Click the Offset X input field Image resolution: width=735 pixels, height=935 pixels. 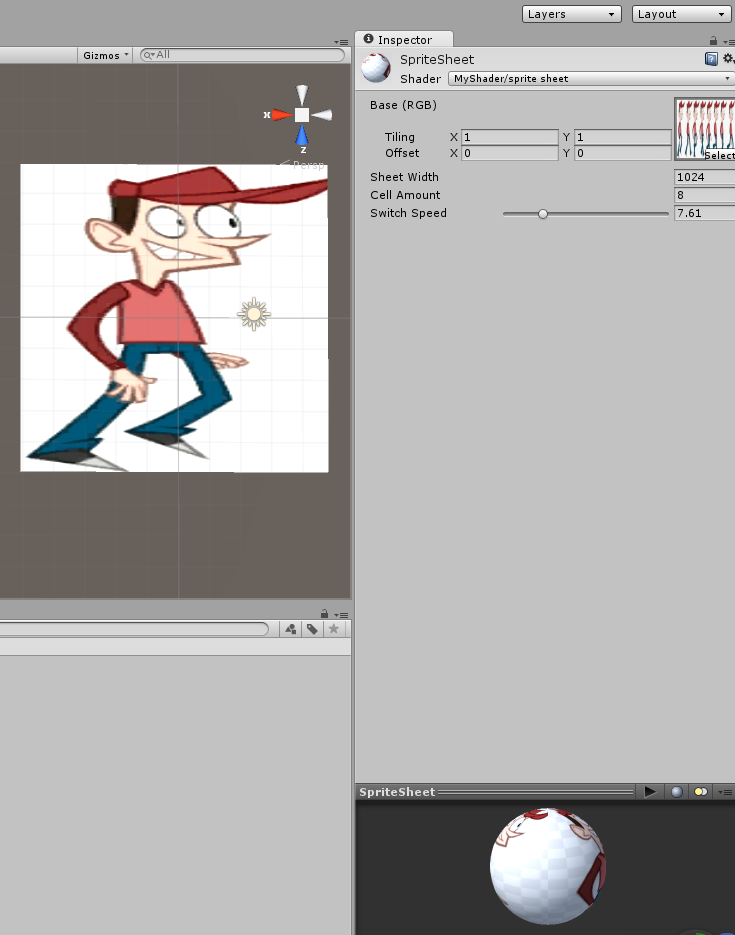pyautogui.click(x=510, y=153)
